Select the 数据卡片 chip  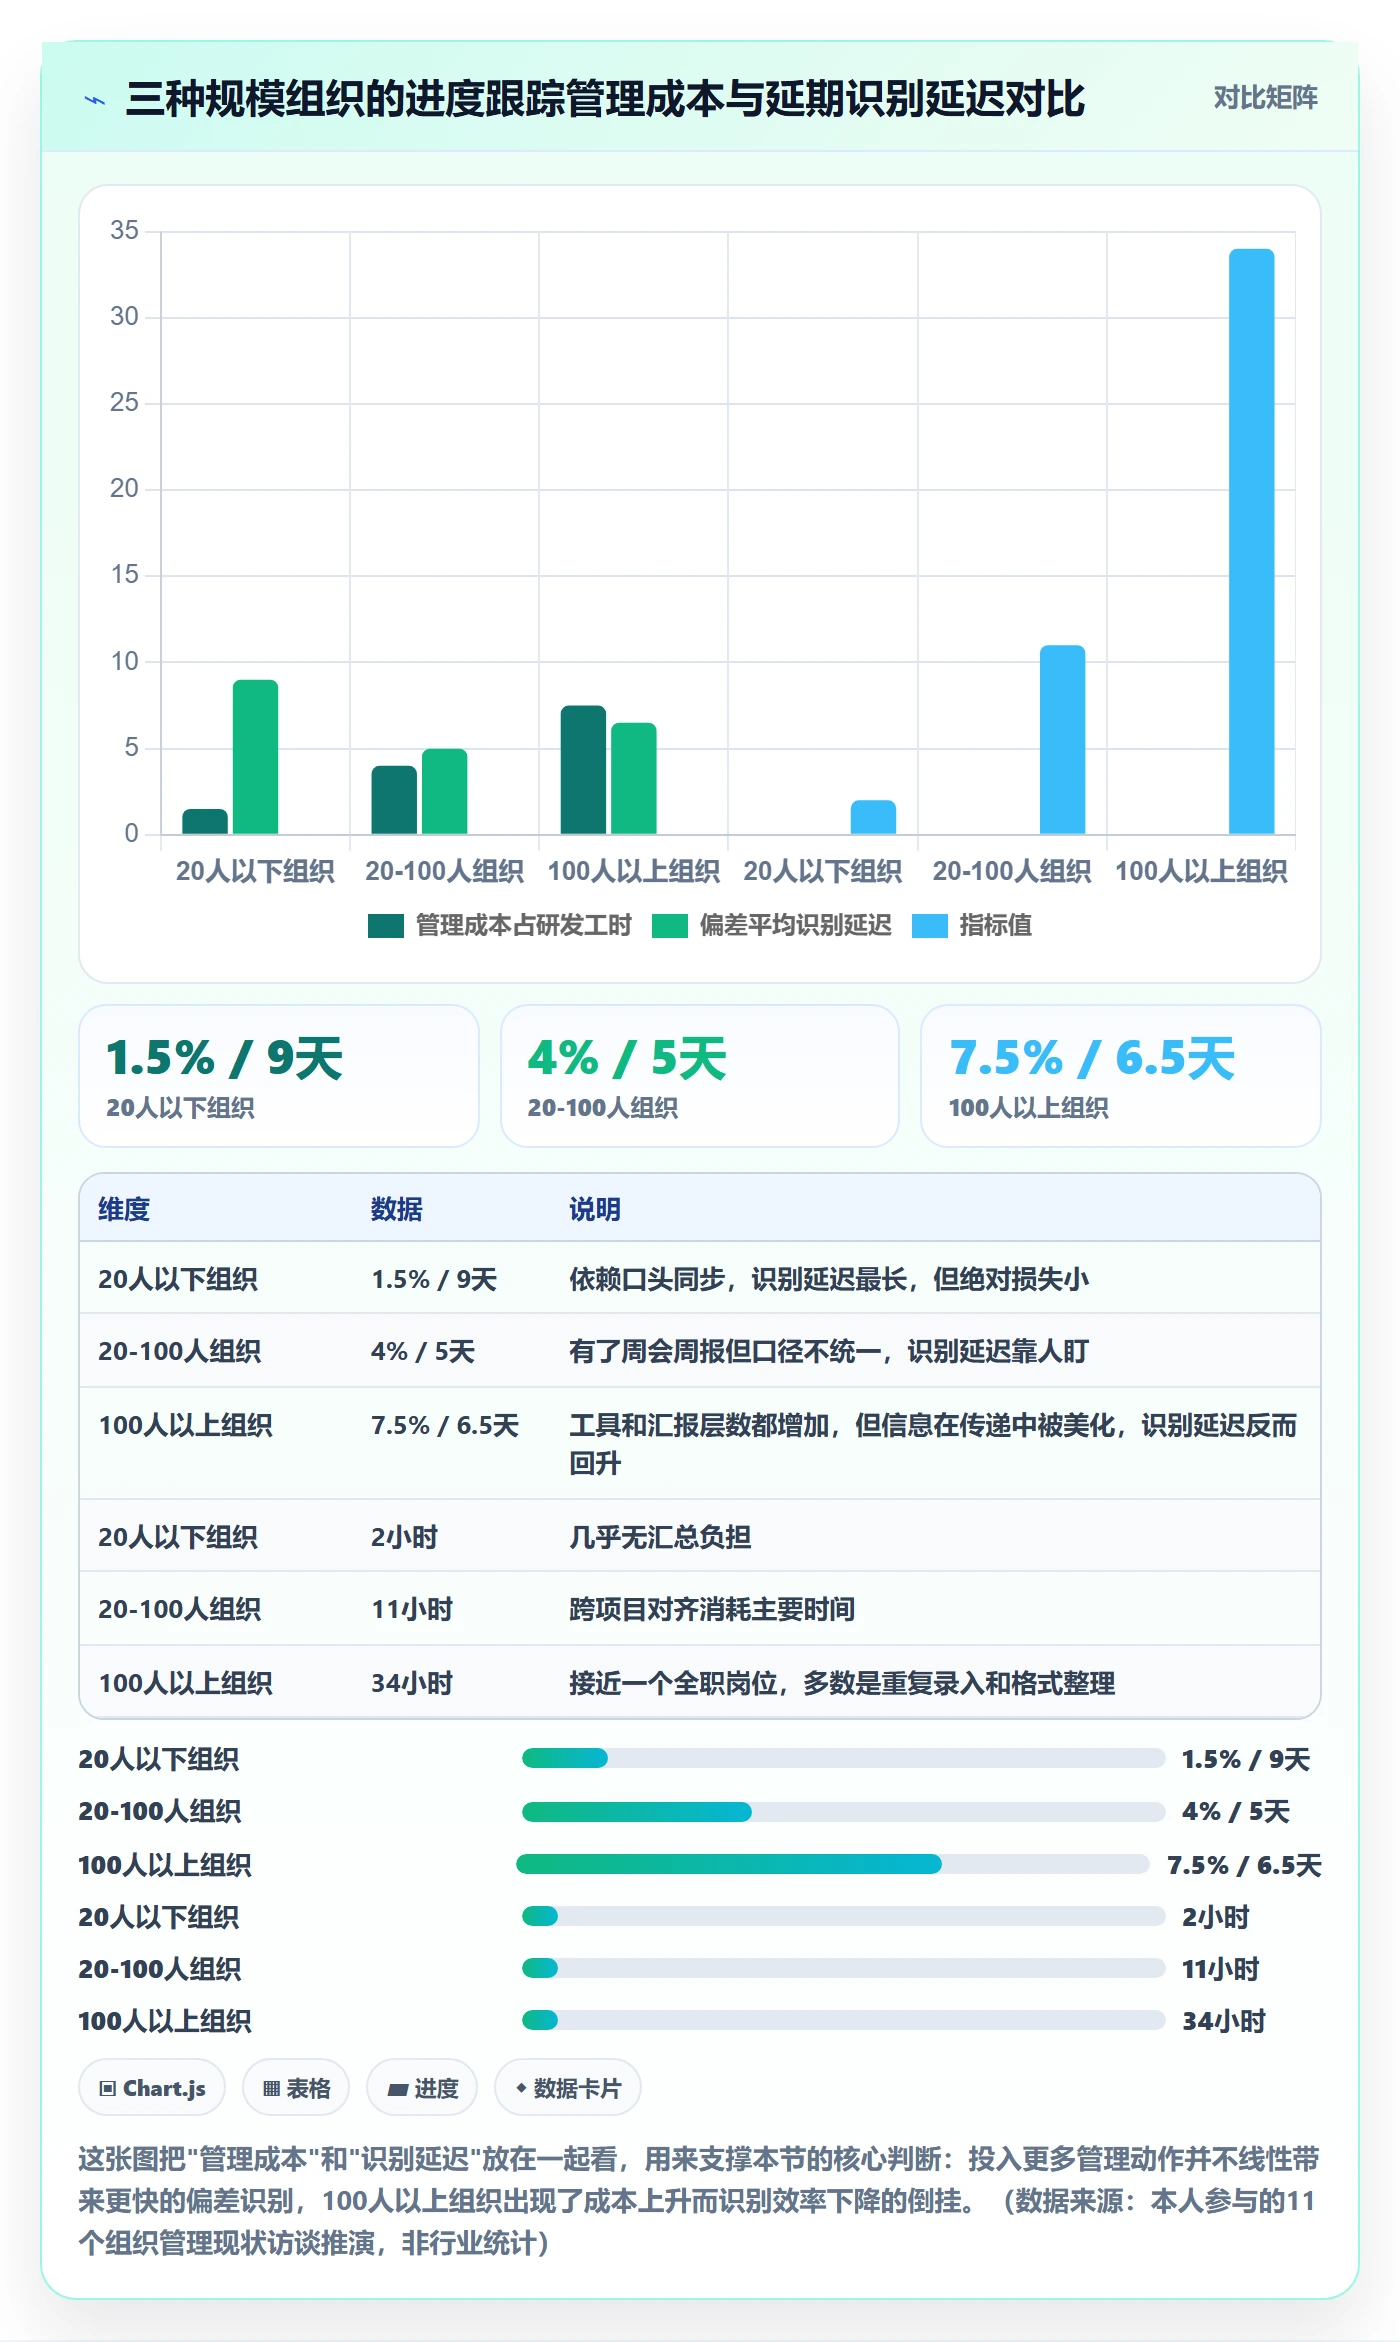point(567,2088)
